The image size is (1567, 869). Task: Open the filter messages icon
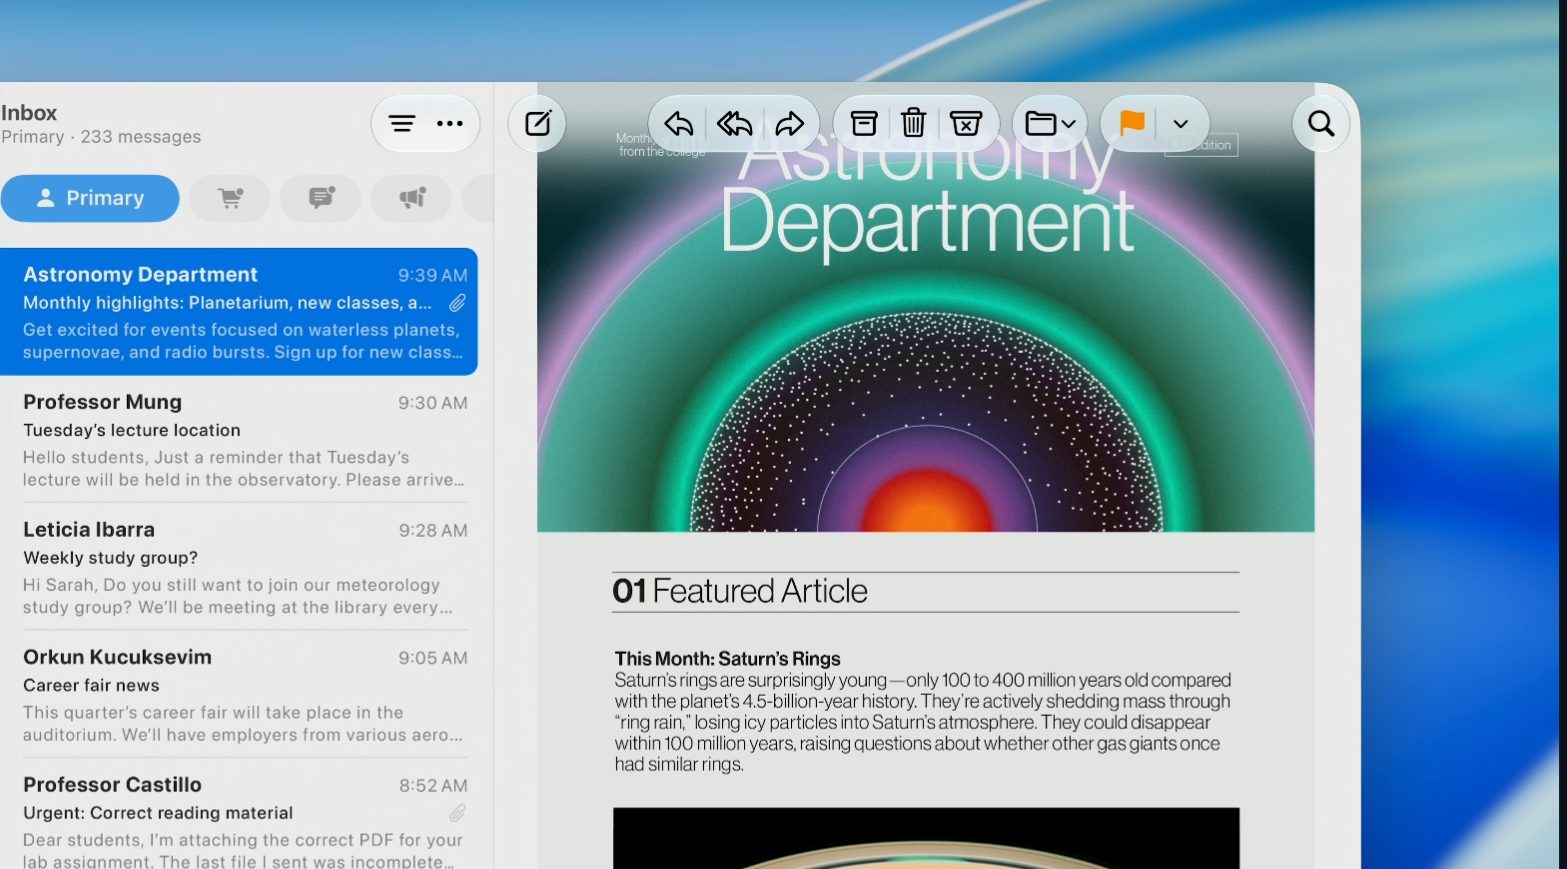click(402, 124)
